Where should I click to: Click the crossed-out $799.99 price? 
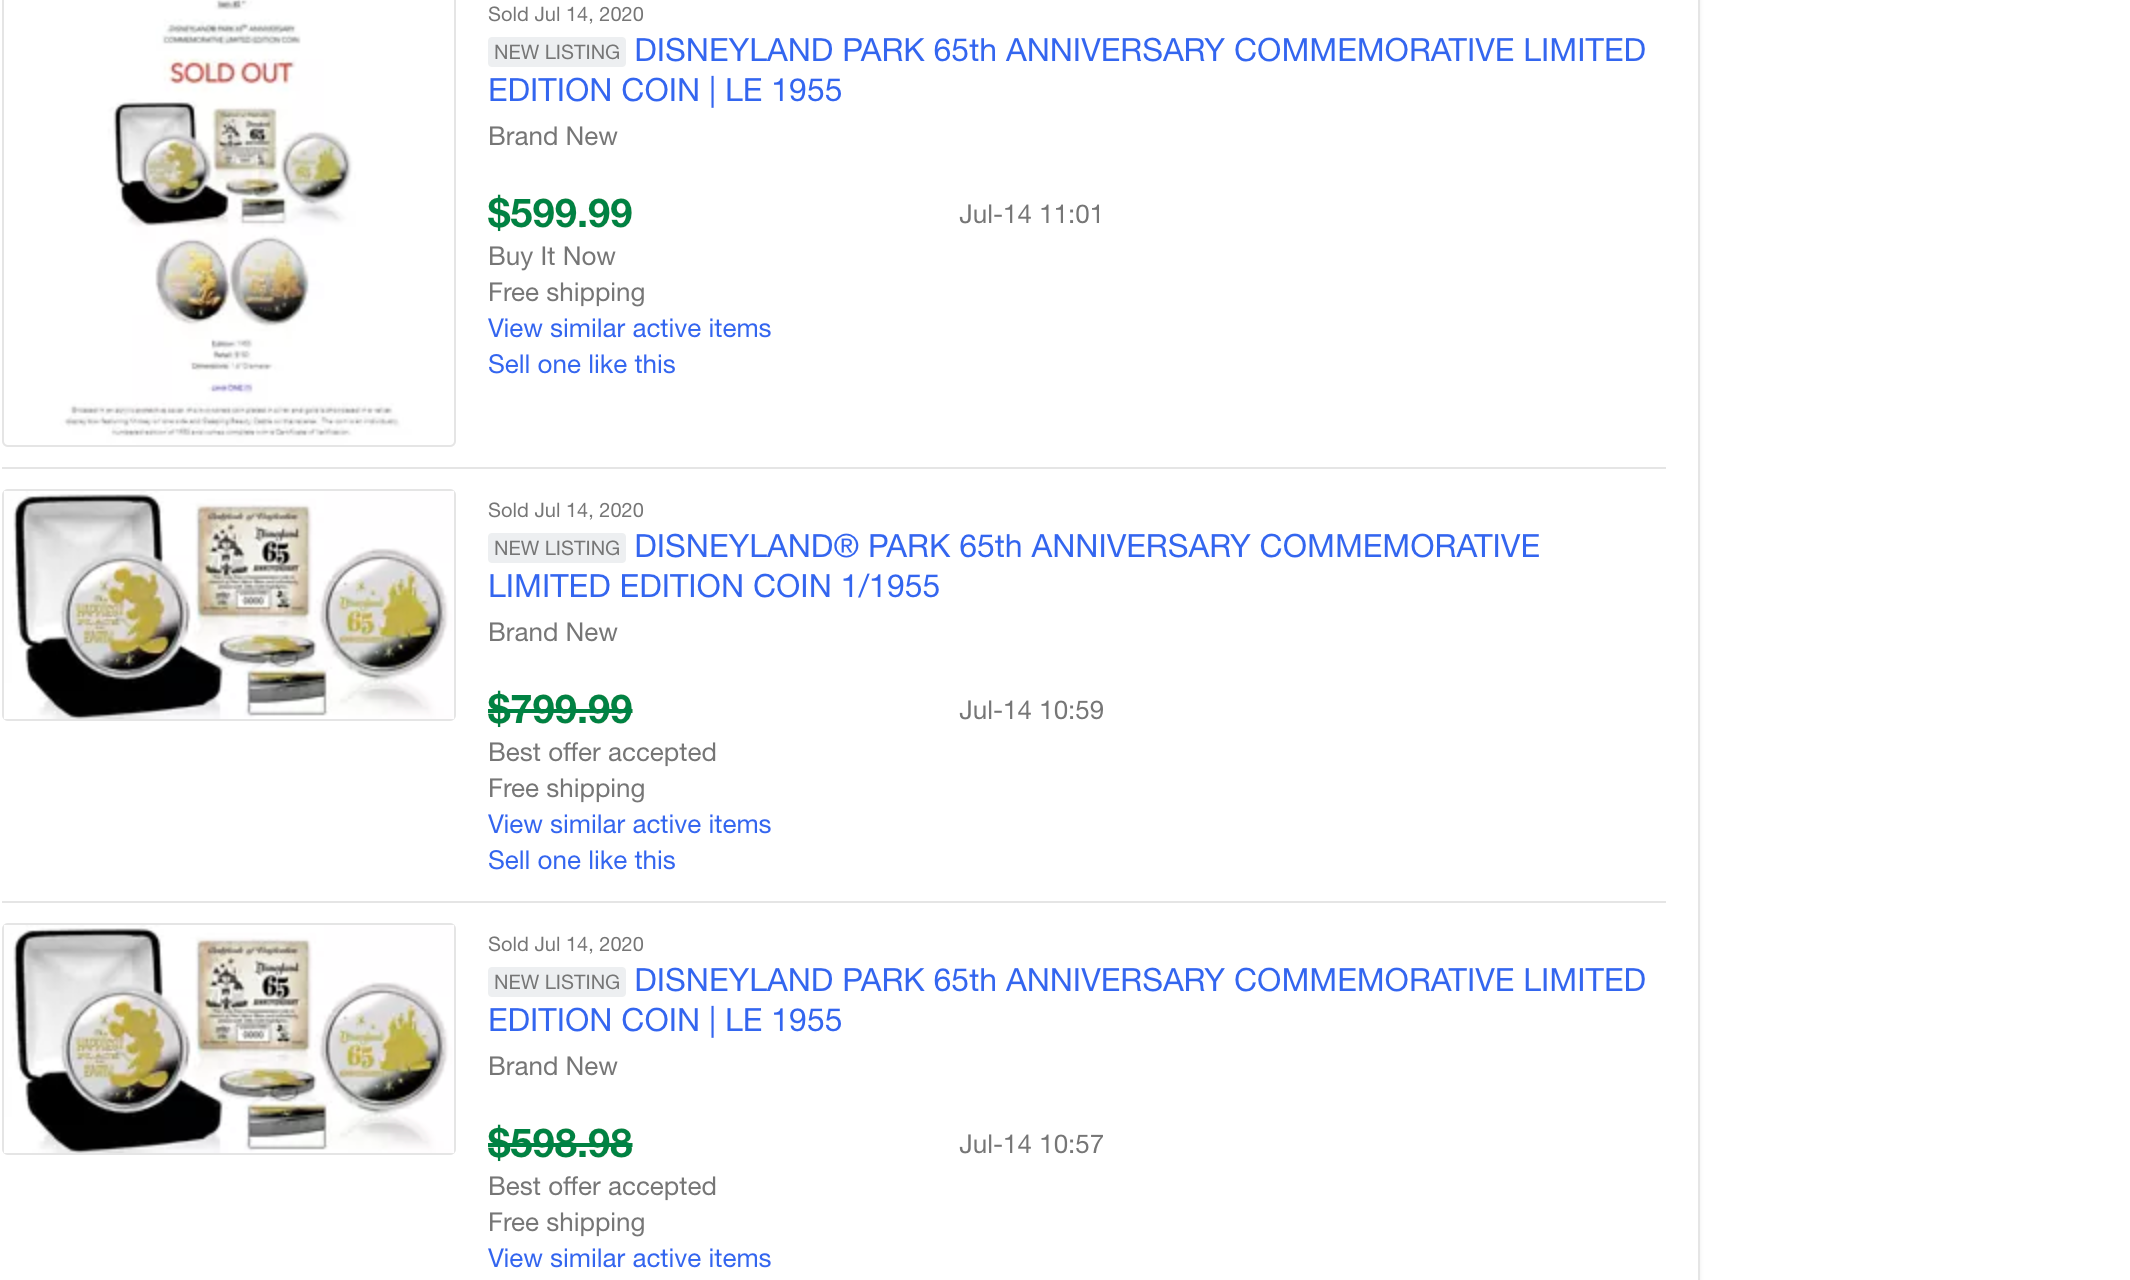560,709
